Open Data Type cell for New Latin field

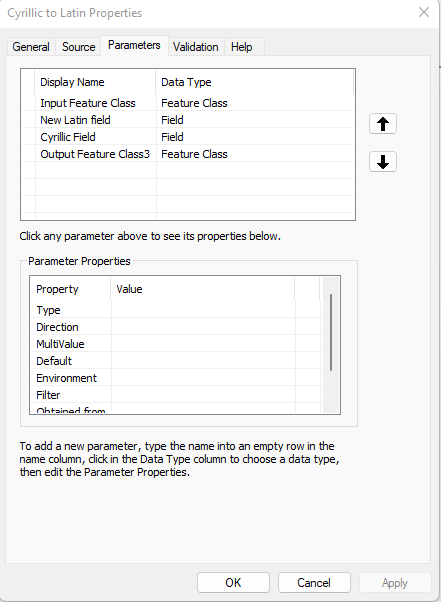click(x=255, y=120)
